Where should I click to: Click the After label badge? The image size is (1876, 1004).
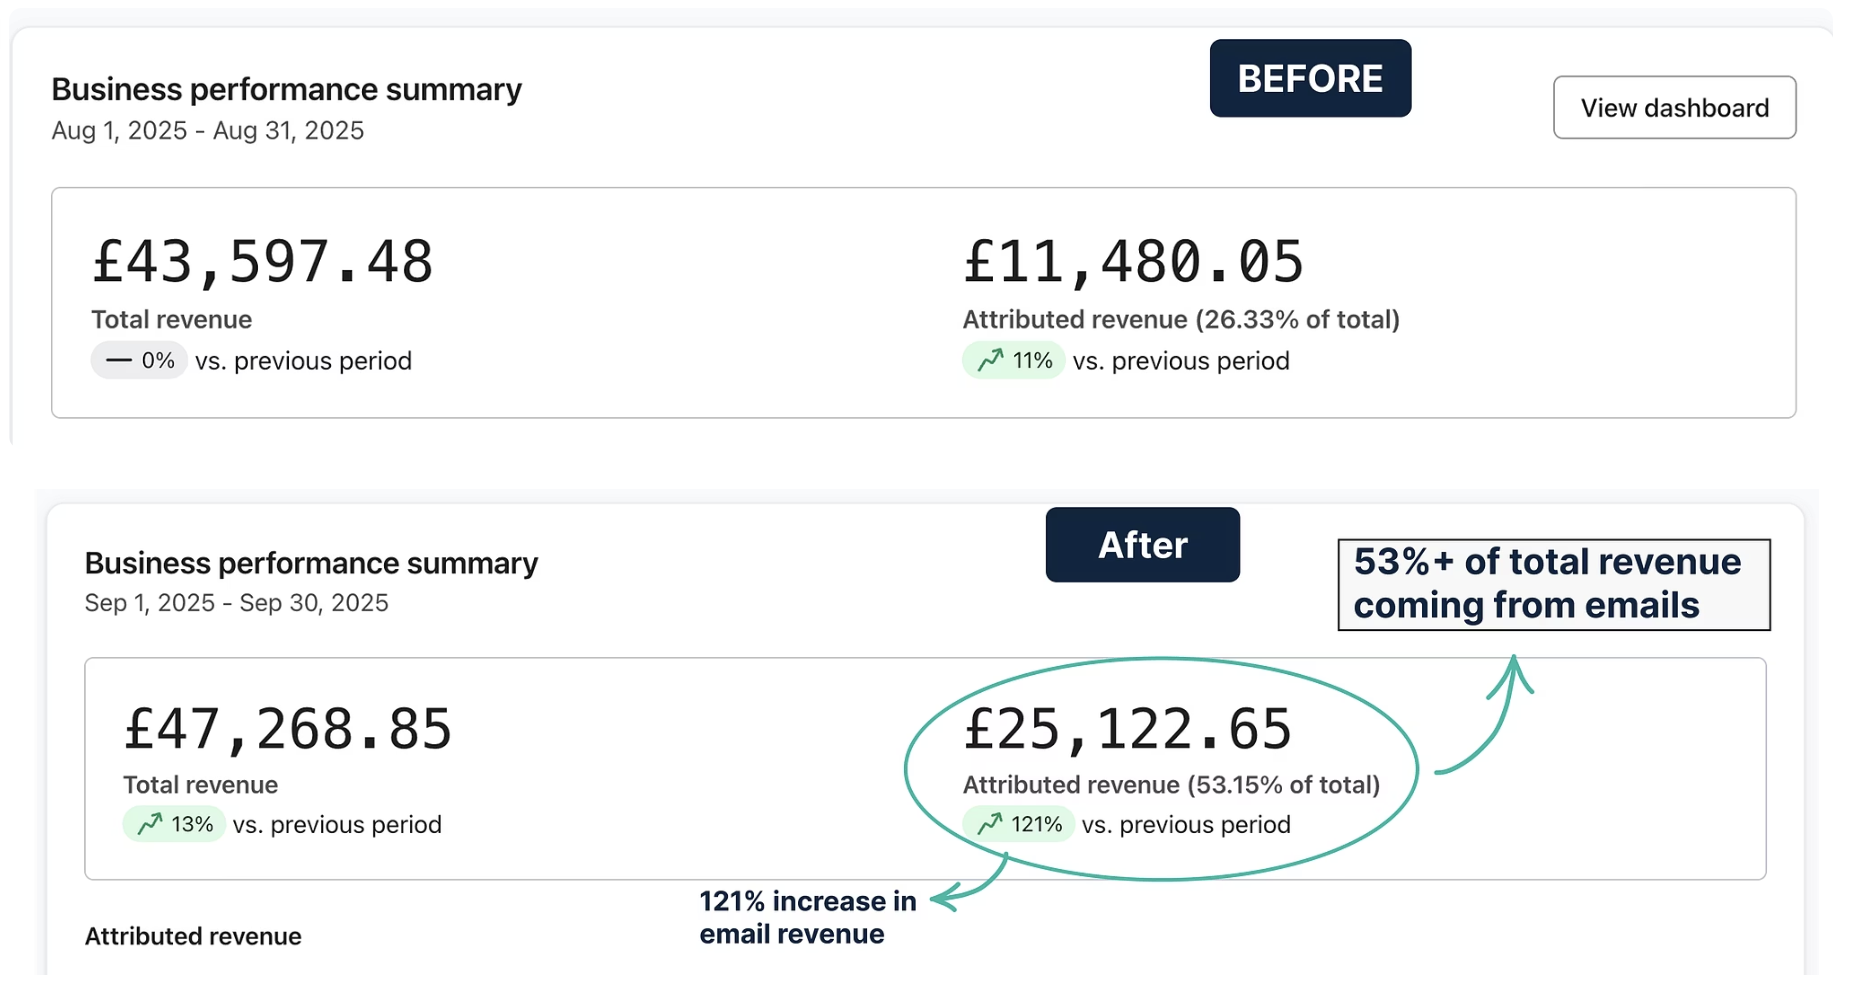1142,545
